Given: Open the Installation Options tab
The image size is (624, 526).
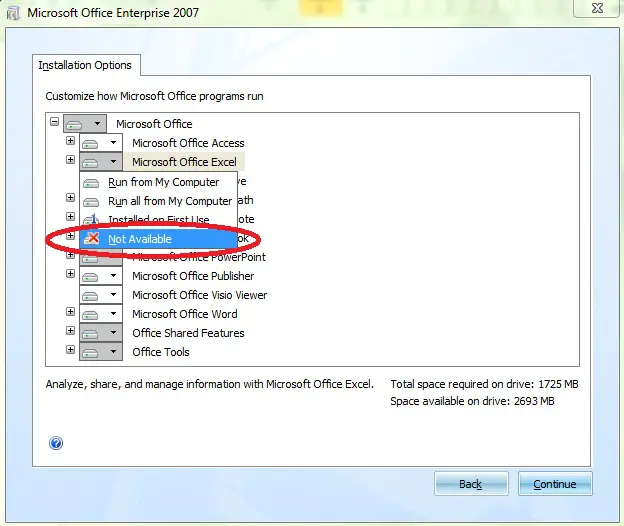Looking at the screenshot, I should click(x=85, y=65).
